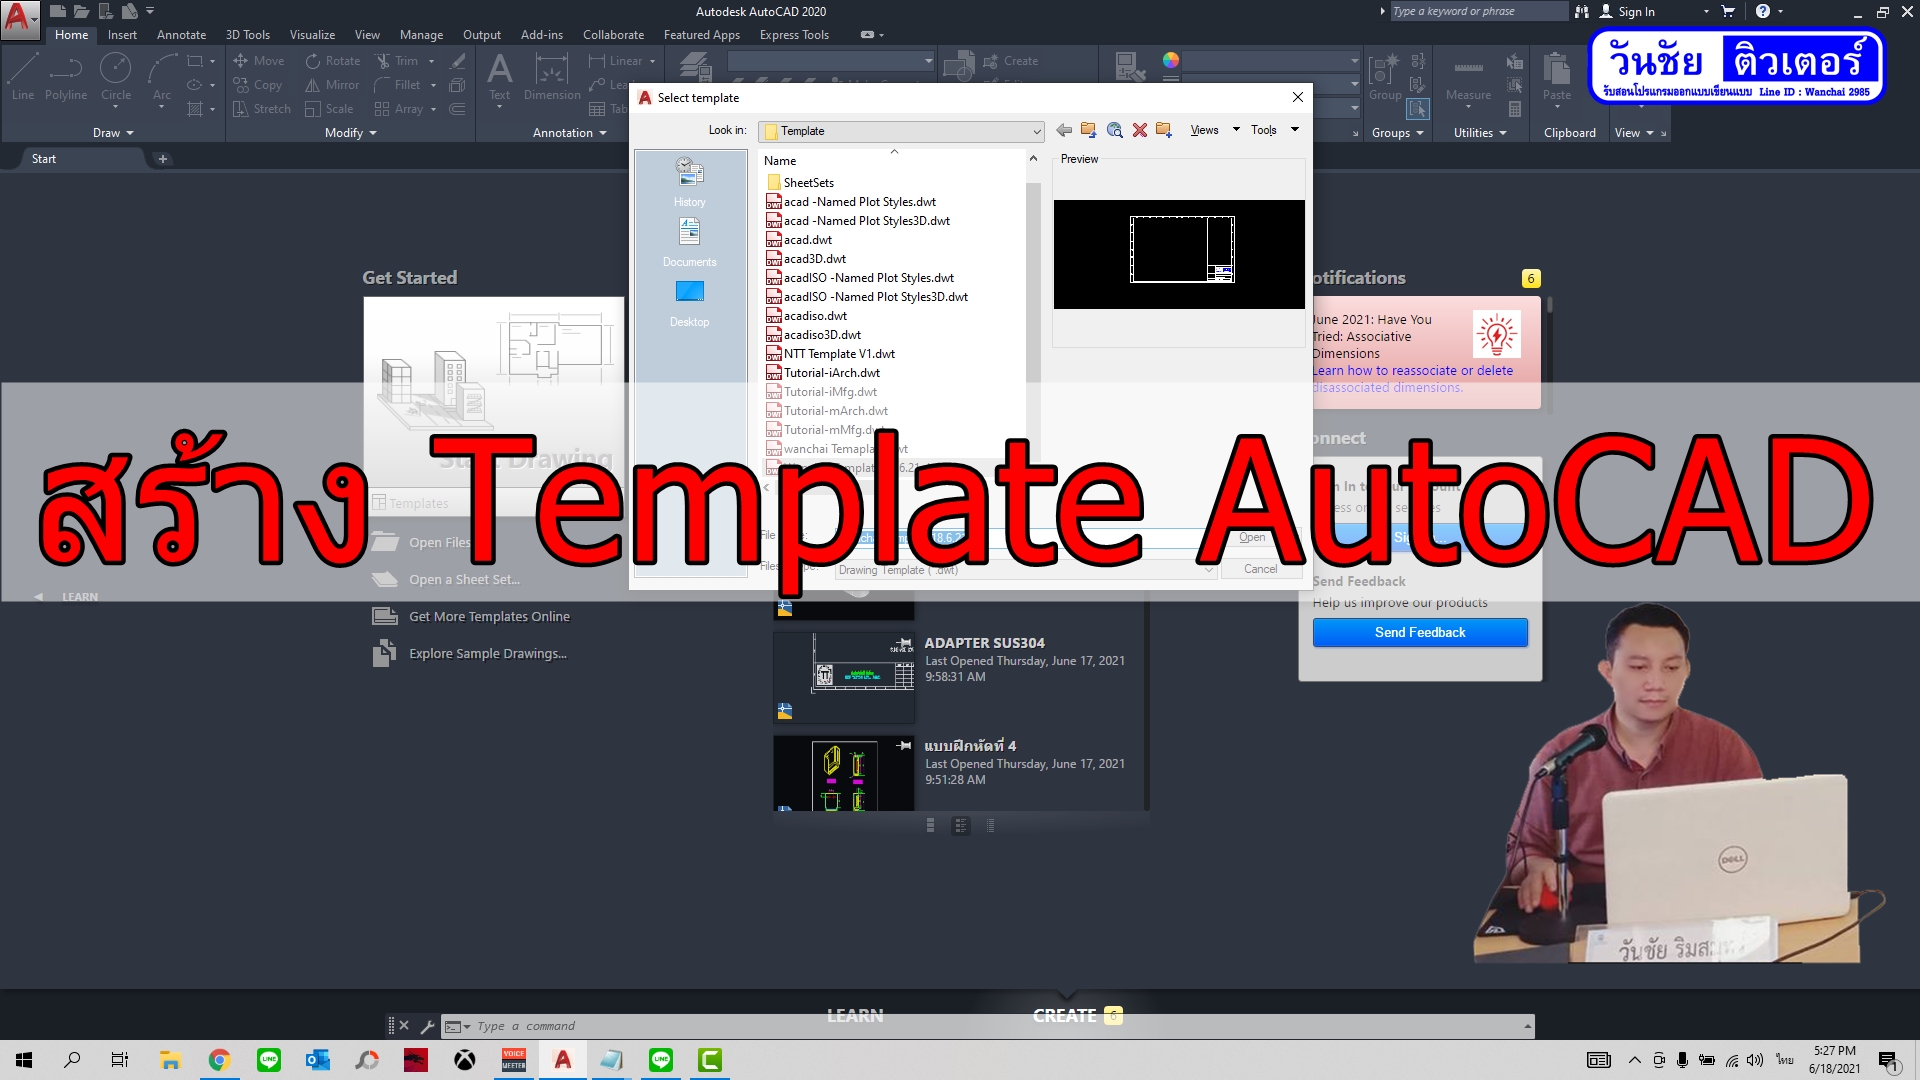The height and width of the screenshot is (1080, 1925).
Task: Select Tutorial-iArch.dwt file
Action: 831,373
